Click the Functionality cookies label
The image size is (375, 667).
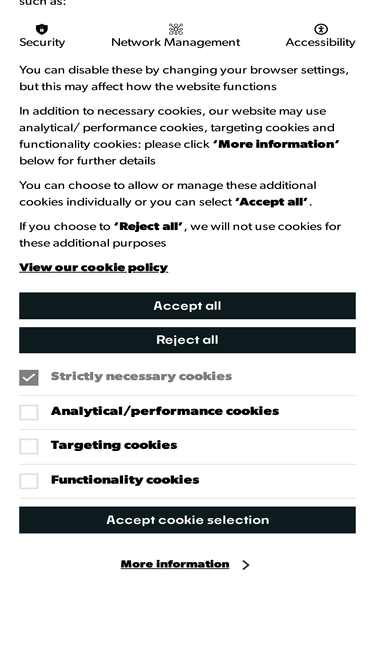click(x=125, y=480)
